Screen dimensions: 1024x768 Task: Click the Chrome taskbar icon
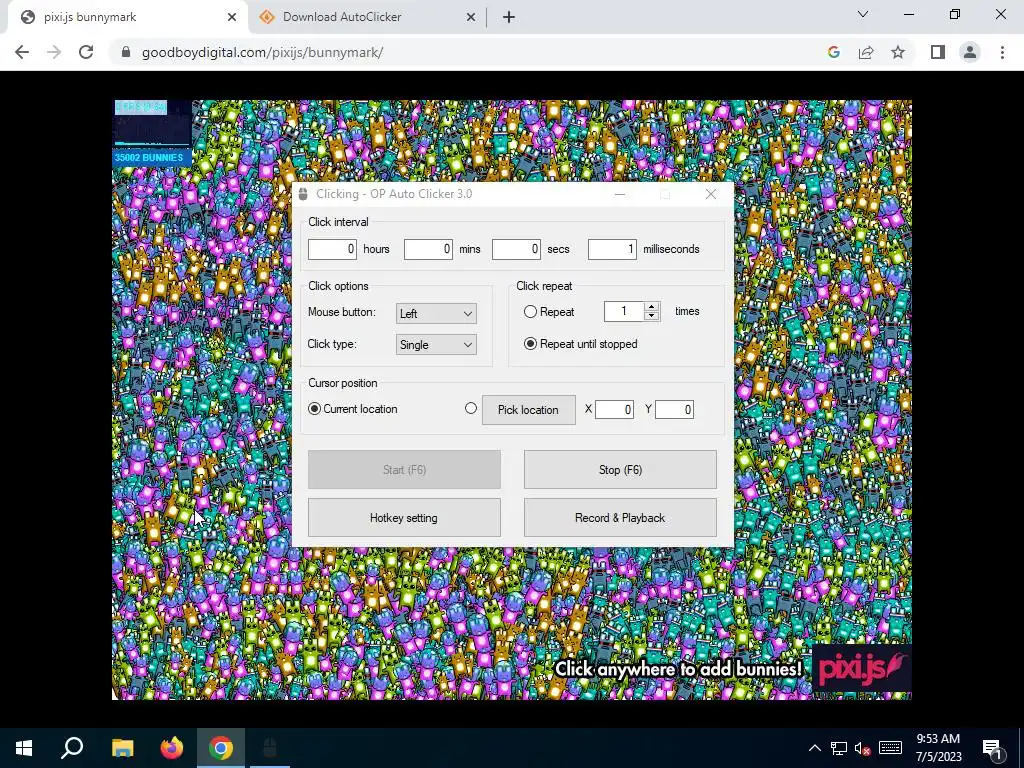point(221,748)
